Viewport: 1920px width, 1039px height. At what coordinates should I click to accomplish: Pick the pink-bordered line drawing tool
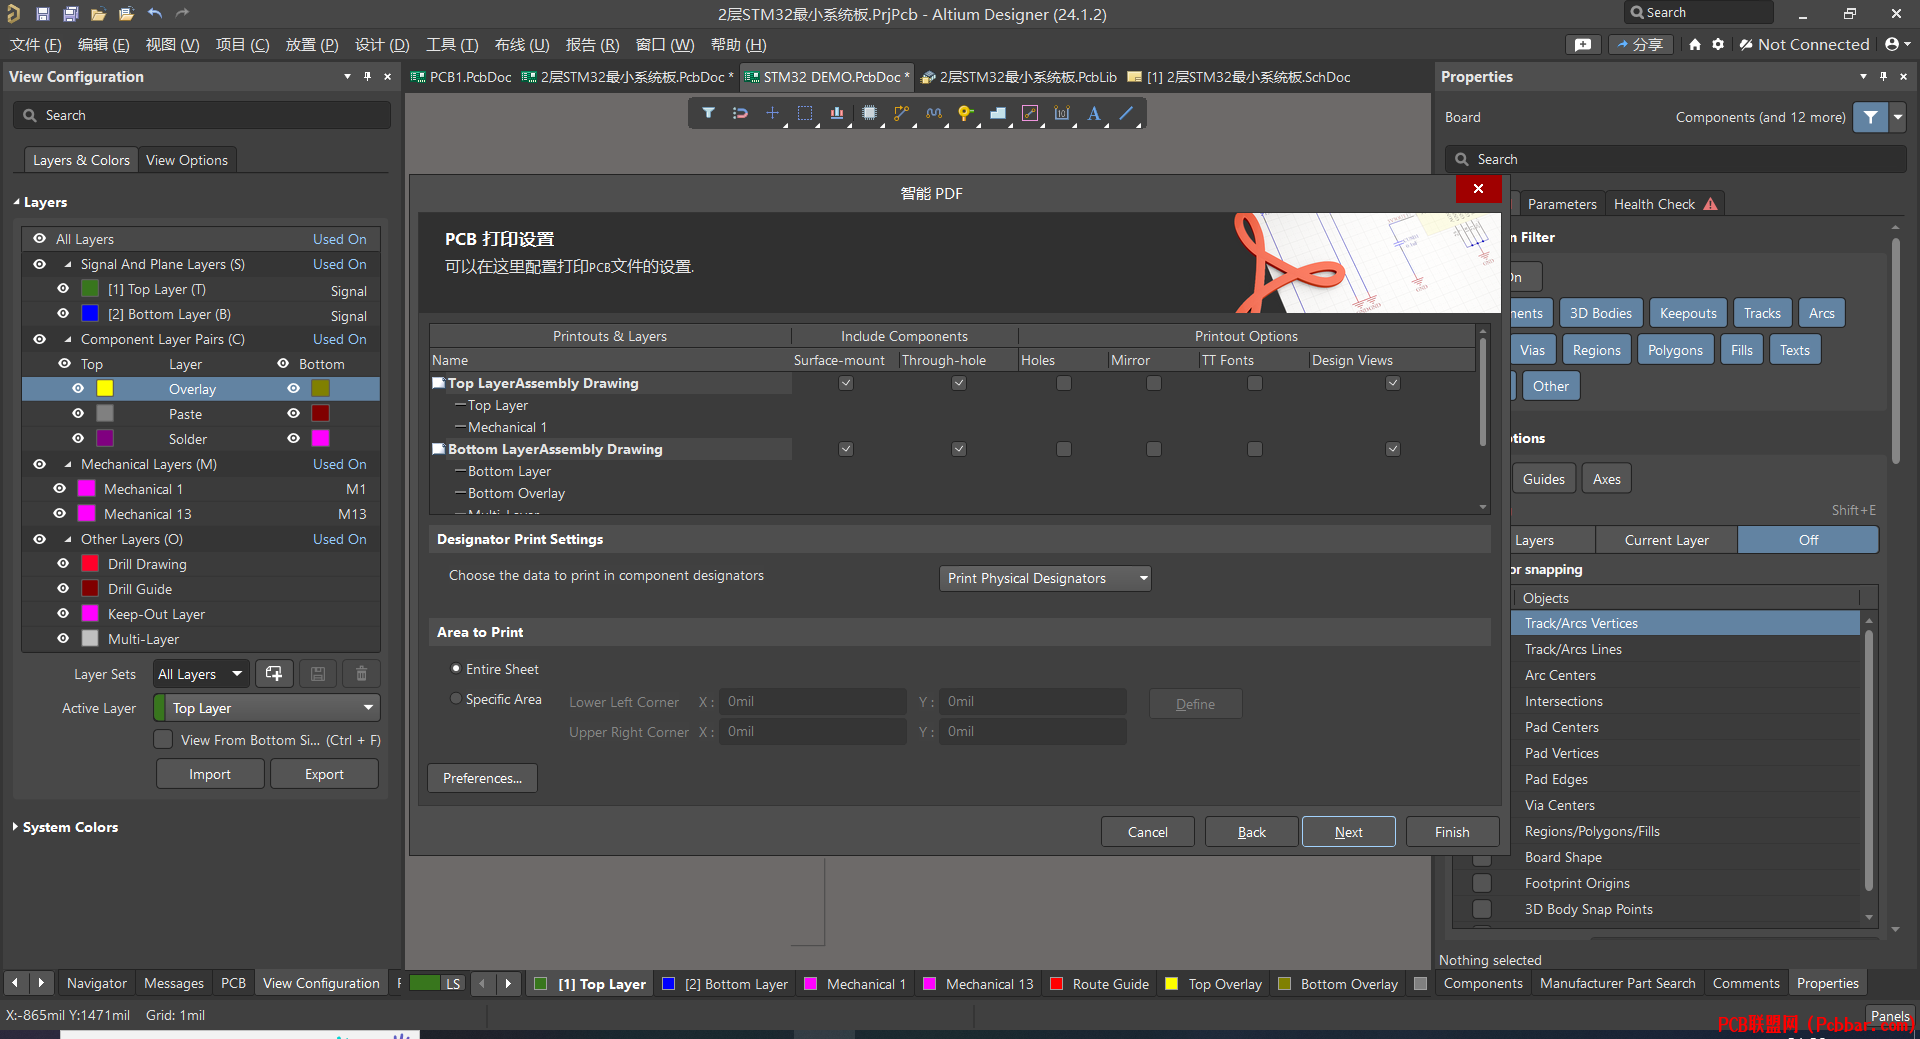[1030, 113]
